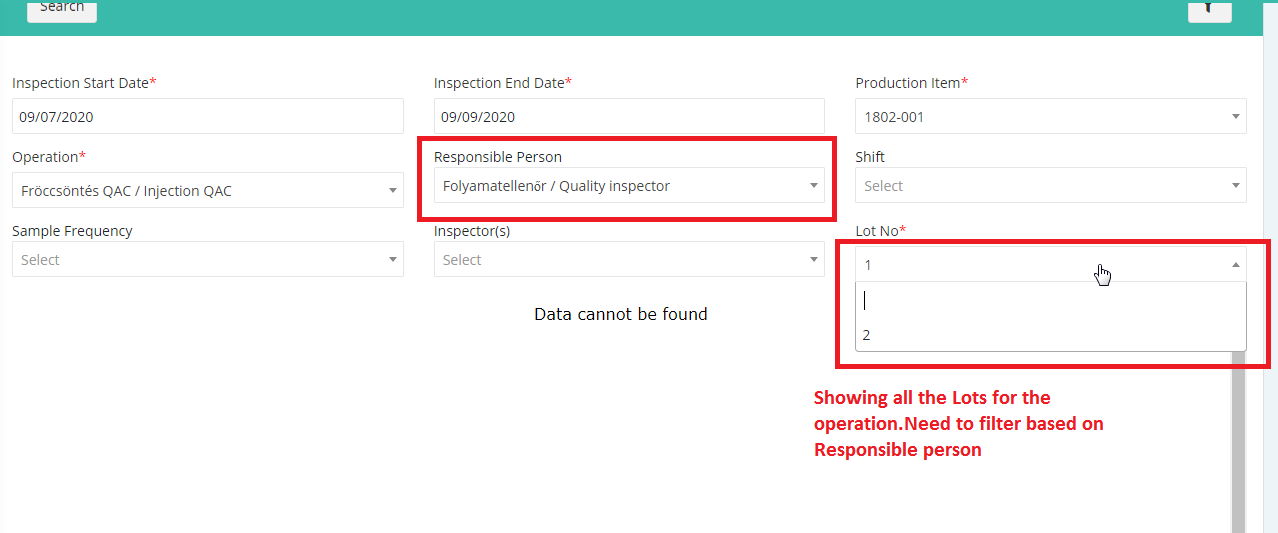Click the selected Lot No value 1
Viewport: 1278px width, 533px height.
tap(869, 265)
